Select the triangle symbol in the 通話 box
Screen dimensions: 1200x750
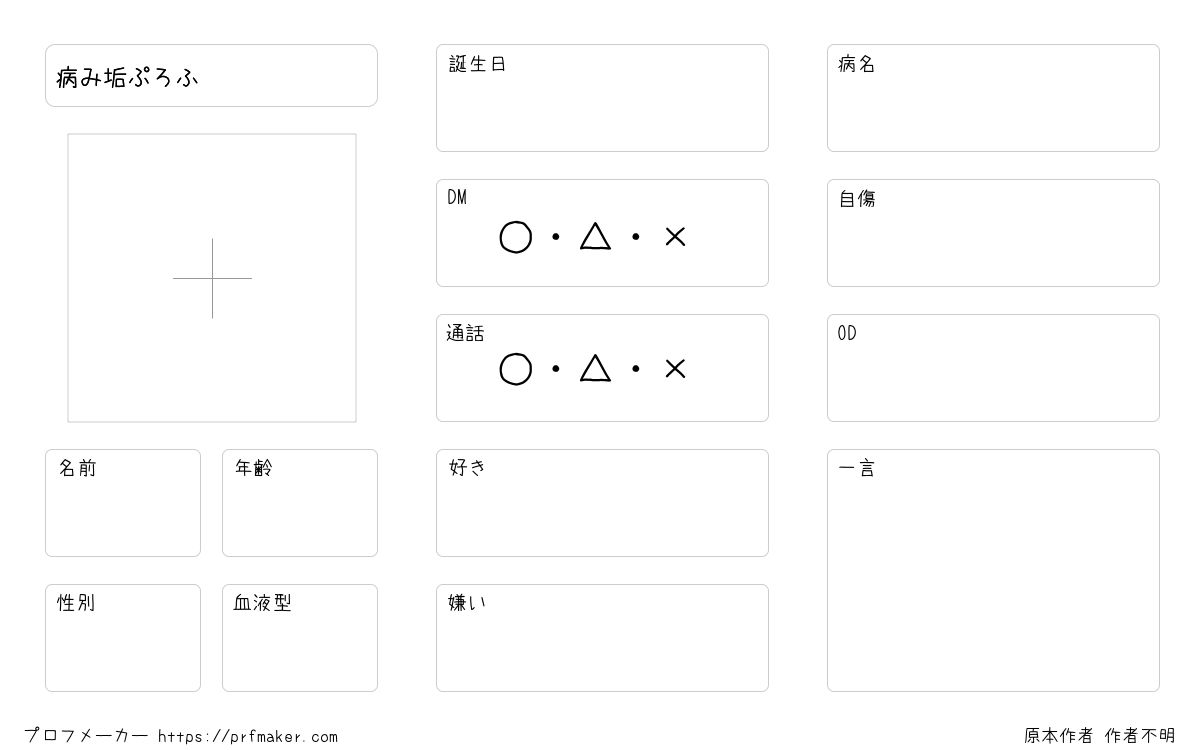tap(595, 368)
